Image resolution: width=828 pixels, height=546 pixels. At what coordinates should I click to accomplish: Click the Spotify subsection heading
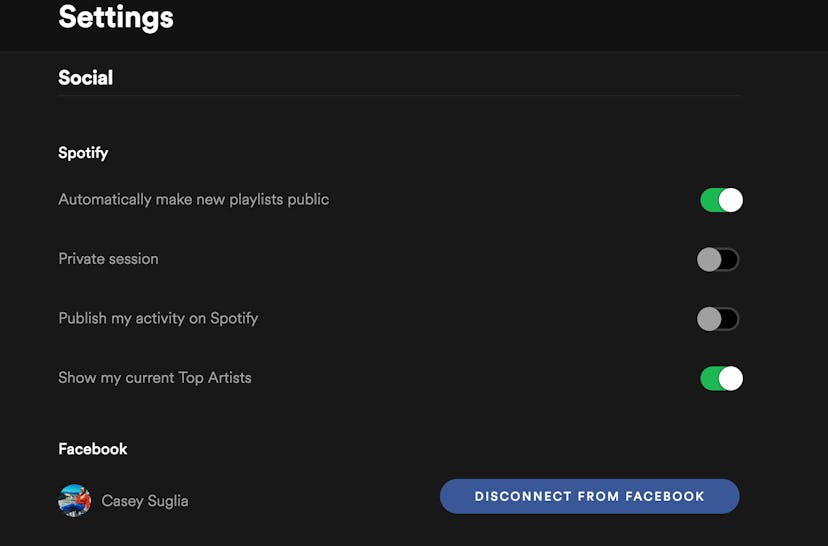(83, 153)
